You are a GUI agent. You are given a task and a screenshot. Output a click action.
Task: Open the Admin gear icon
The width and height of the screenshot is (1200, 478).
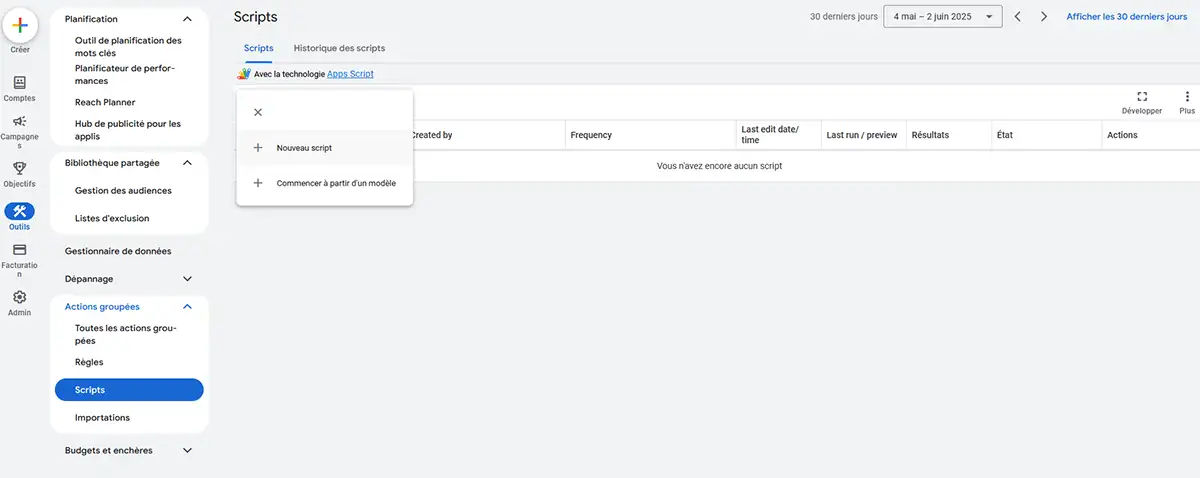click(20, 297)
